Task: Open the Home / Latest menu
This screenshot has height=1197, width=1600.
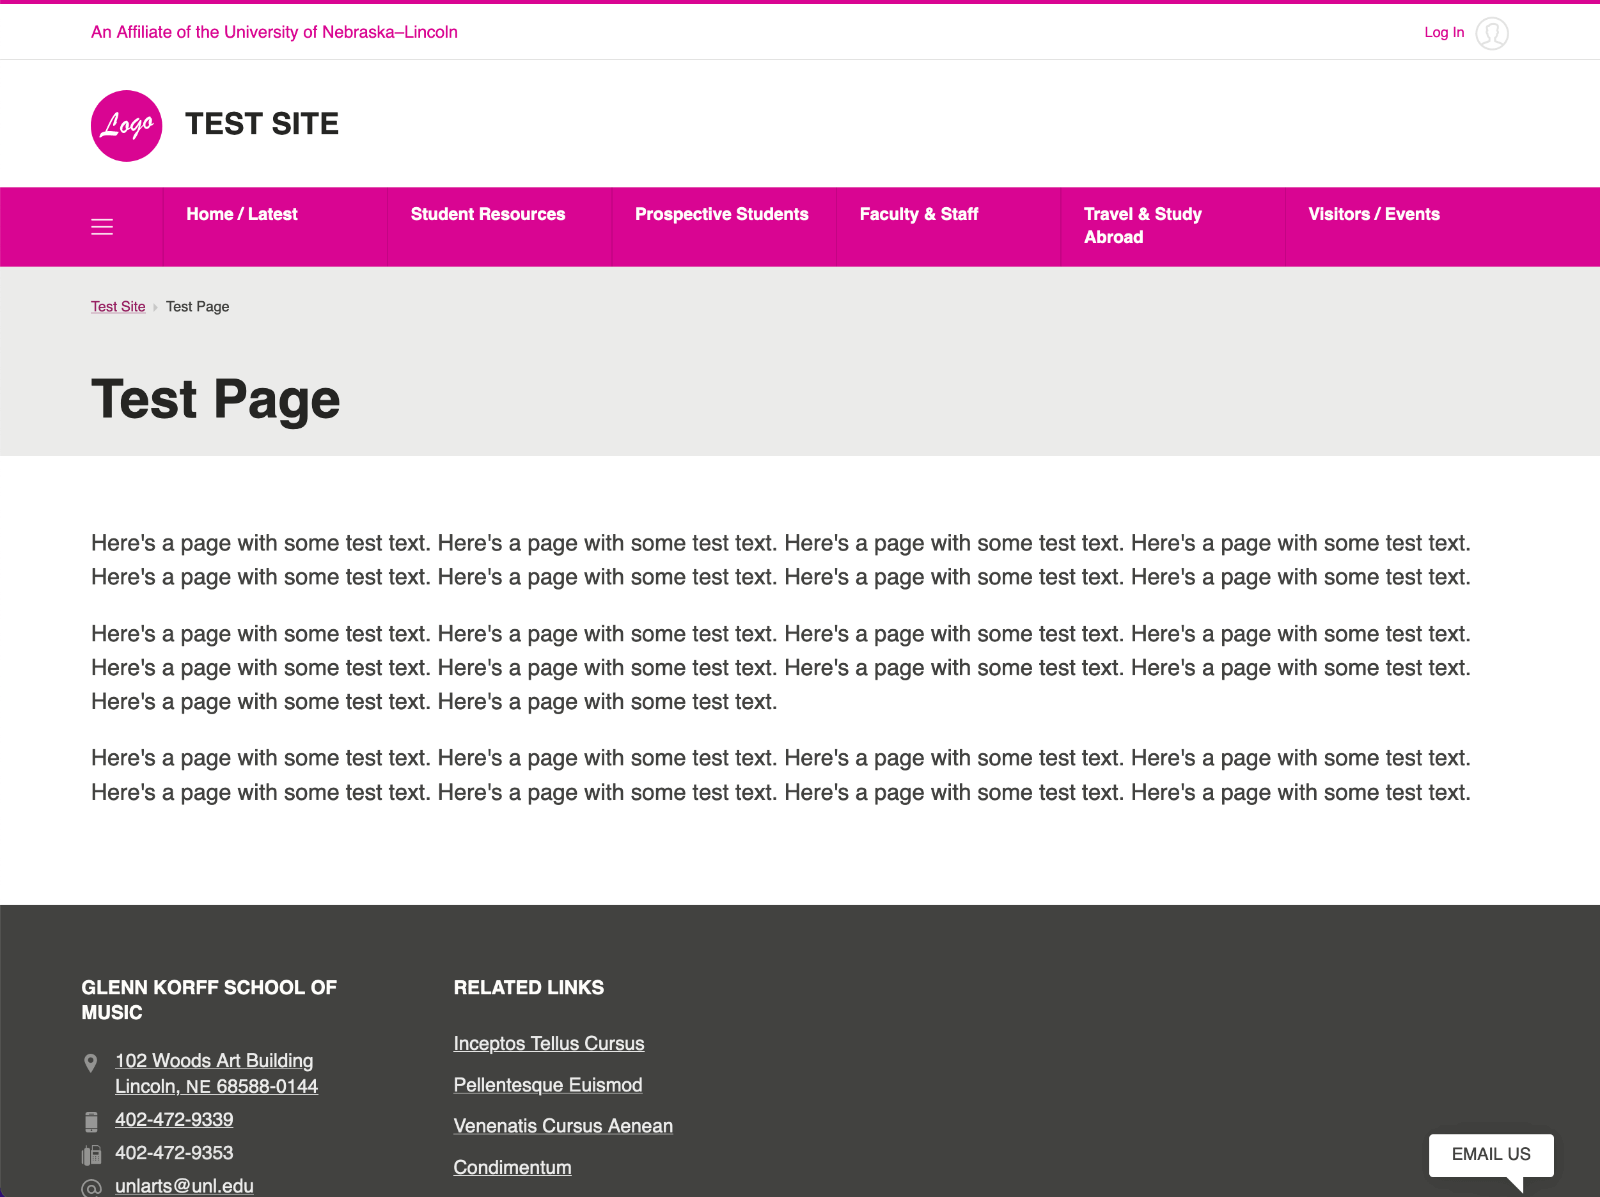Action: [x=242, y=214]
